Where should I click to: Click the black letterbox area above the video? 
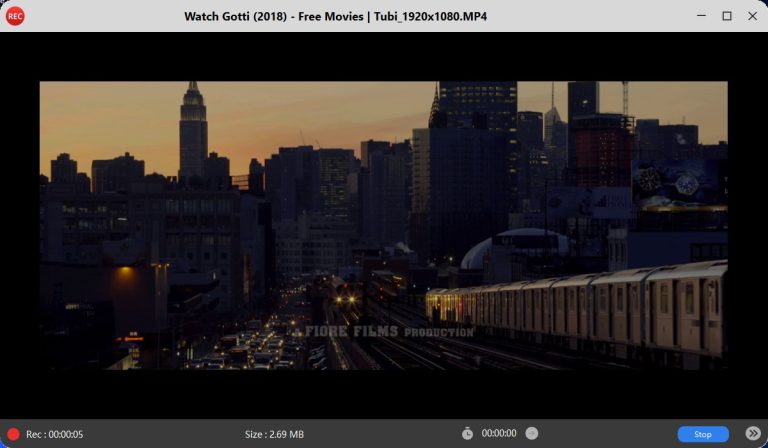[384, 56]
